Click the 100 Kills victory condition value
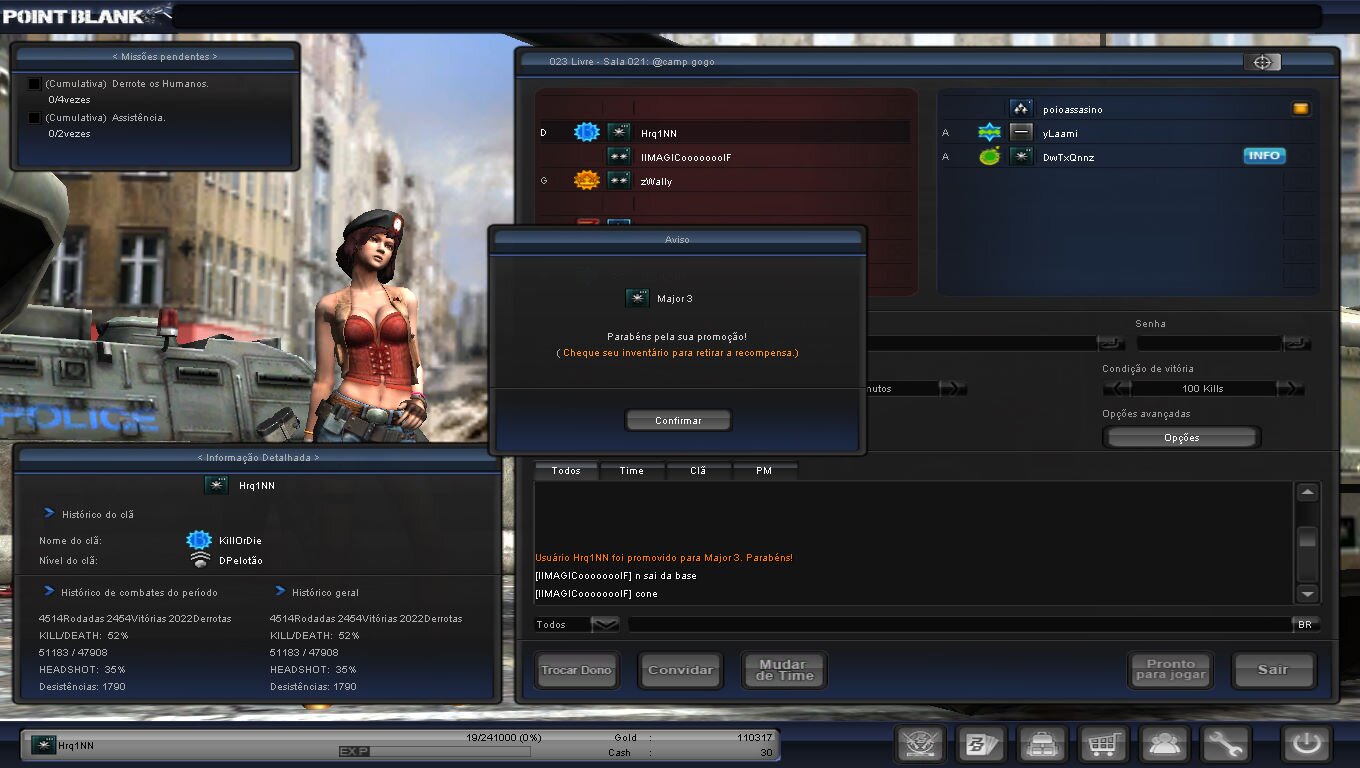Screen dimensions: 1360x768 1203,388
